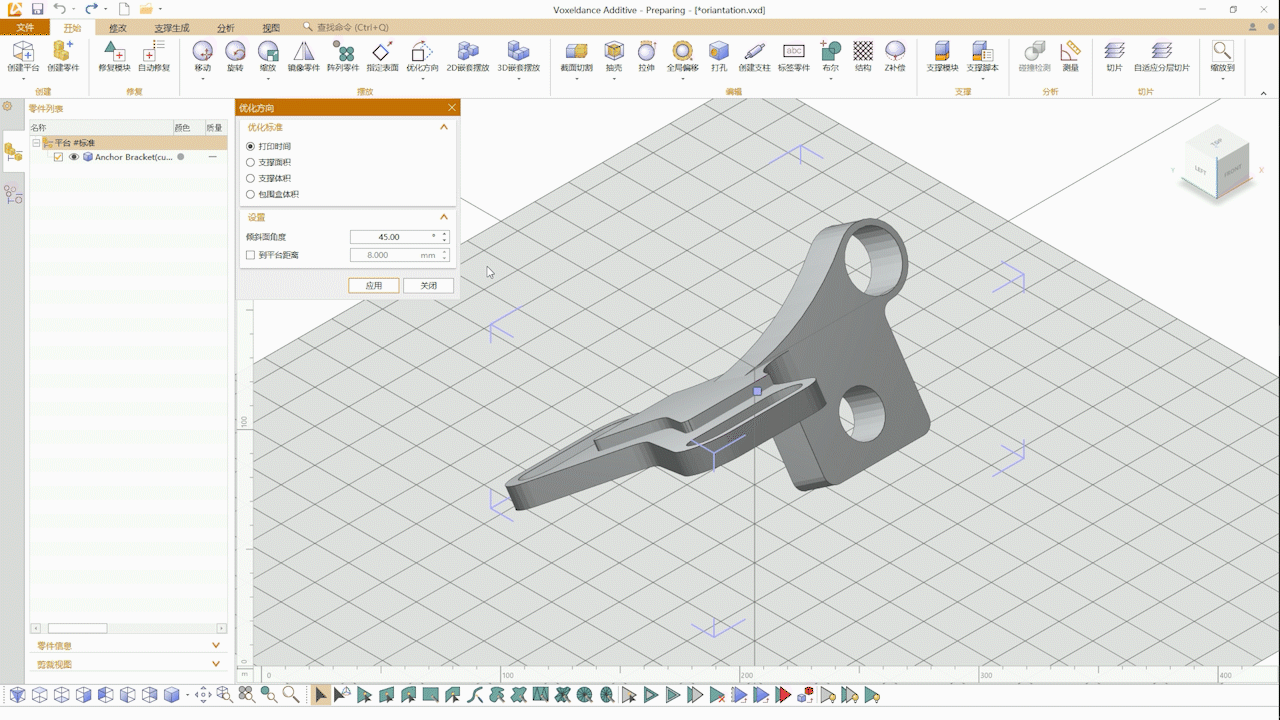Click the 缩放到 zoom-to icon
The image size is (1280, 720).
[1222, 51]
